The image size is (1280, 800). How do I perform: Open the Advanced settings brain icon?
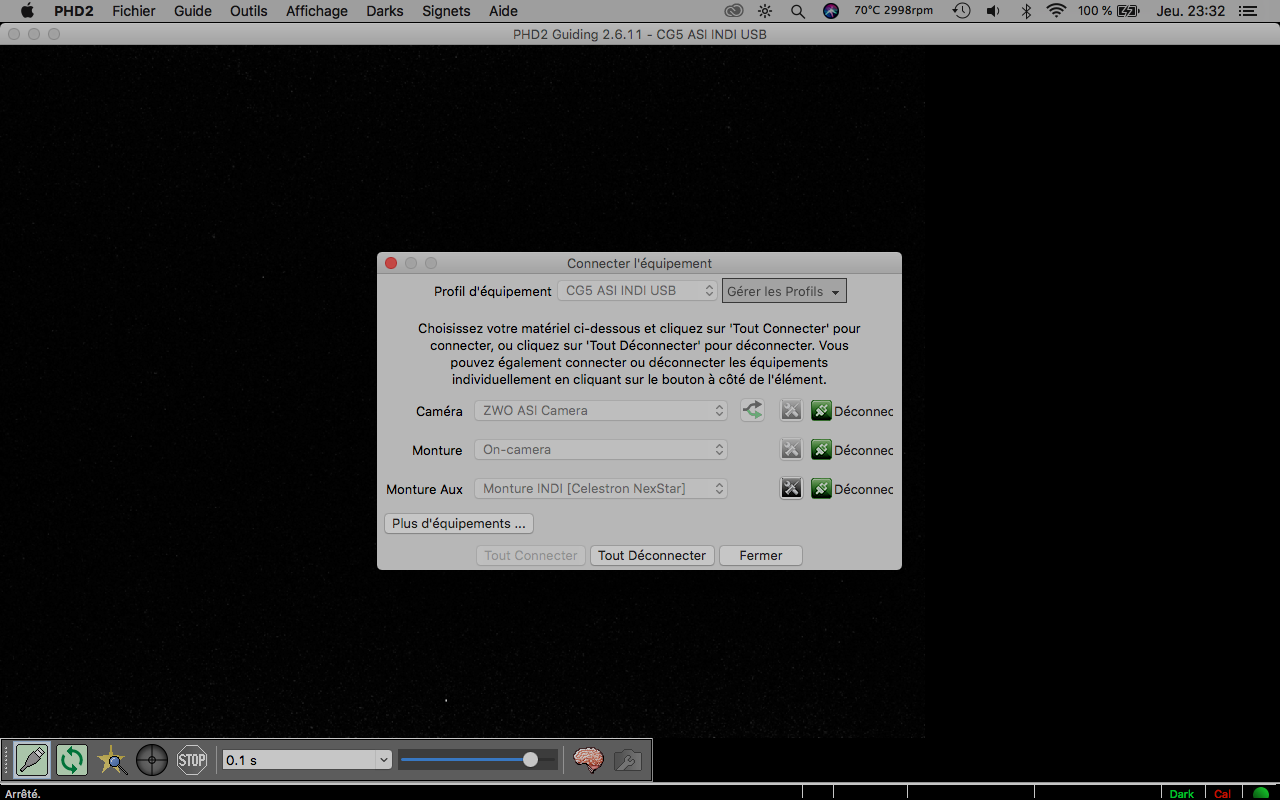click(x=589, y=760)
